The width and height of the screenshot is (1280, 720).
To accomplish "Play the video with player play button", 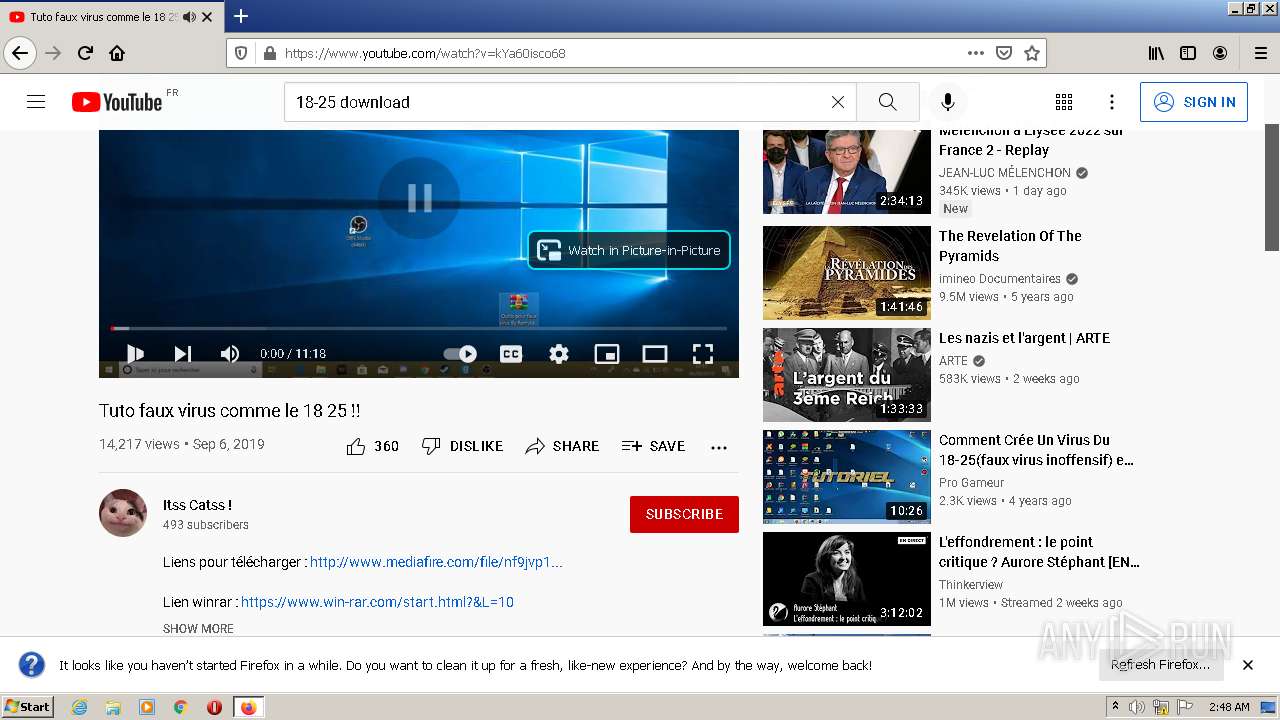I will click(135, 353).
